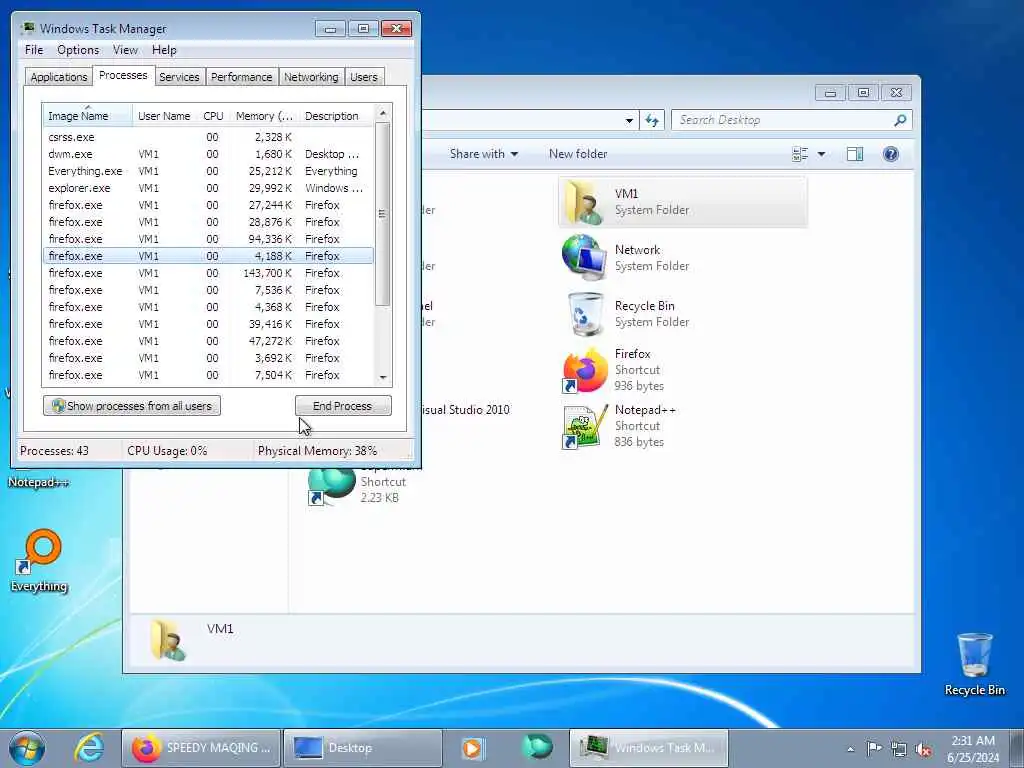The width and height of the screenshot is (1024, 768).
Task: Click the process list scrollbar thumb
Action: [x=383, y=214]
